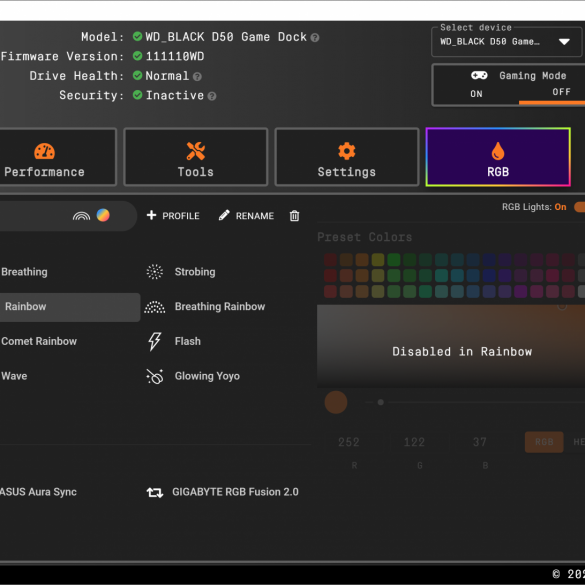This screenshot has height=585, width=585.
Task: Select the Rainbow effect
Action: pyautogui.click(x=70, y=307)
